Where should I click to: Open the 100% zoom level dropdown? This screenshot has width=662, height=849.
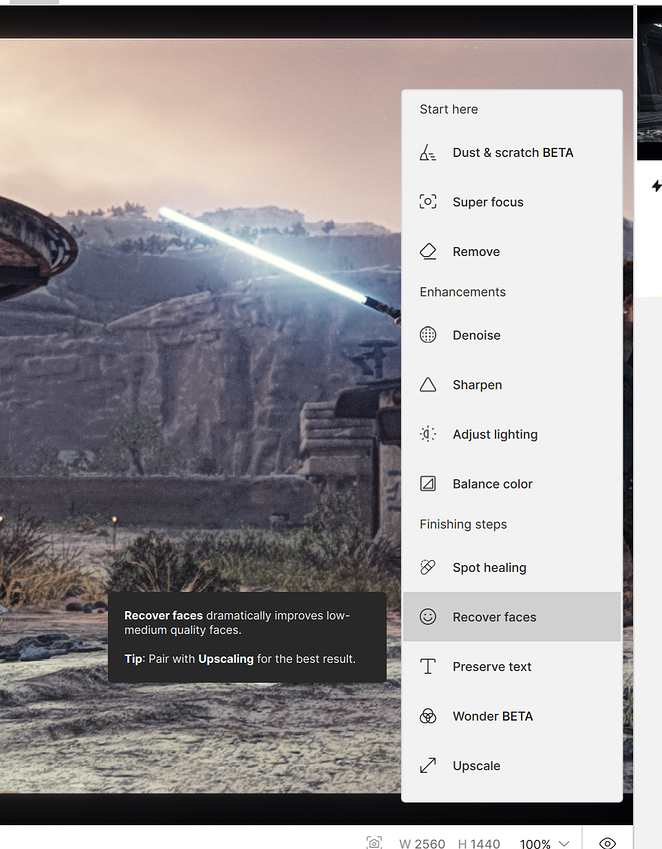536,843
